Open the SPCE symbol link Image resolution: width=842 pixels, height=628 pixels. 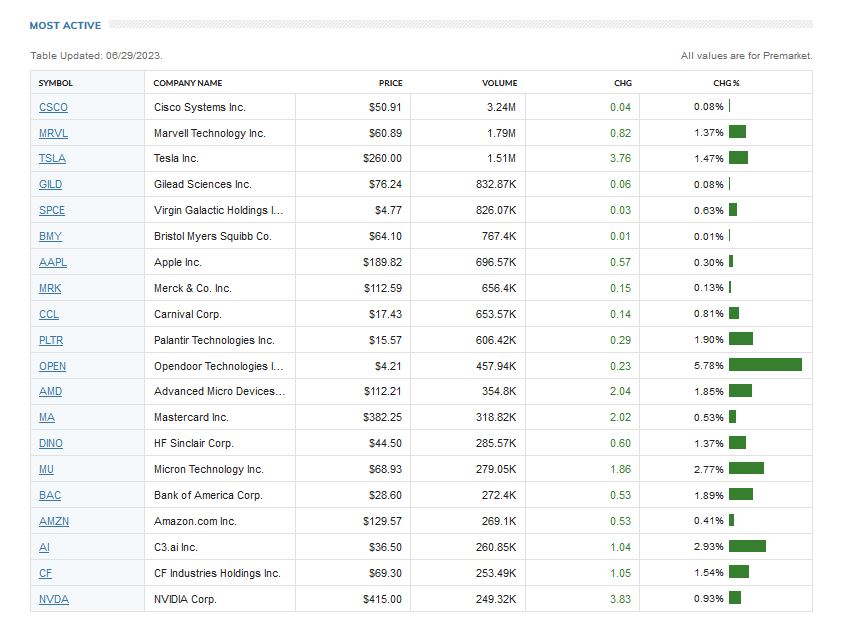pyautogui.click(x=52, y=211)
